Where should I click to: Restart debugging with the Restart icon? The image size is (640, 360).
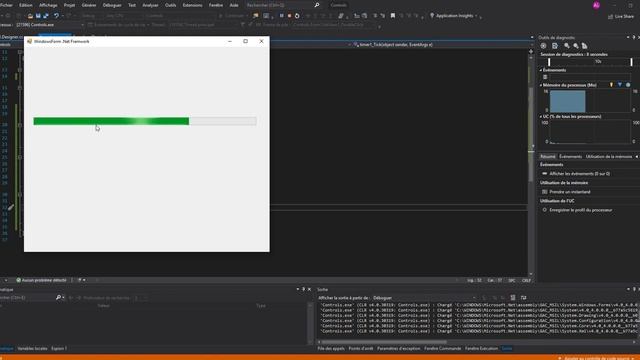(x=297, y=16)
